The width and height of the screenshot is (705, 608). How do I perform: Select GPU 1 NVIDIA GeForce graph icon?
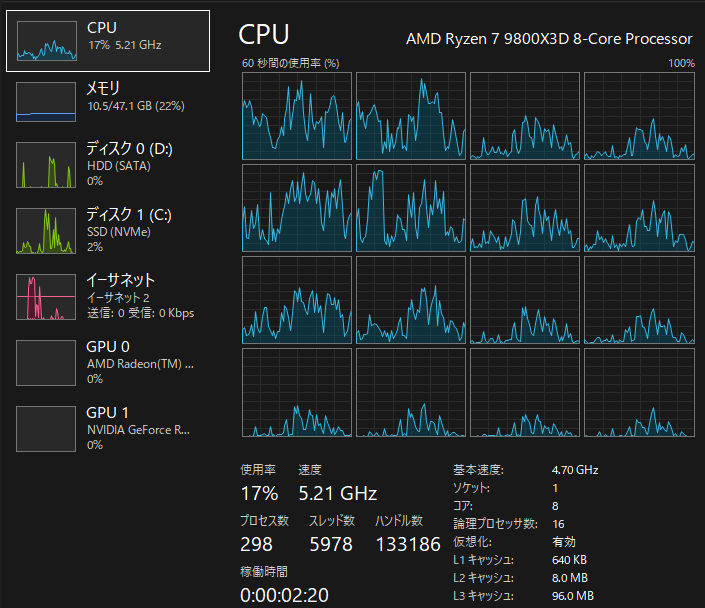[x=46, y=429]
